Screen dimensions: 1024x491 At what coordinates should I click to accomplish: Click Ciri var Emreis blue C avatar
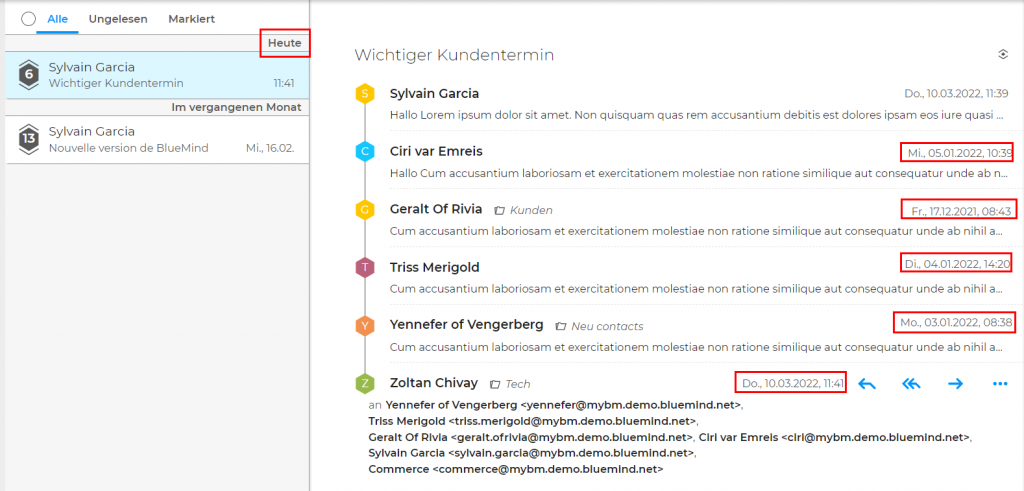pos(366,152)
